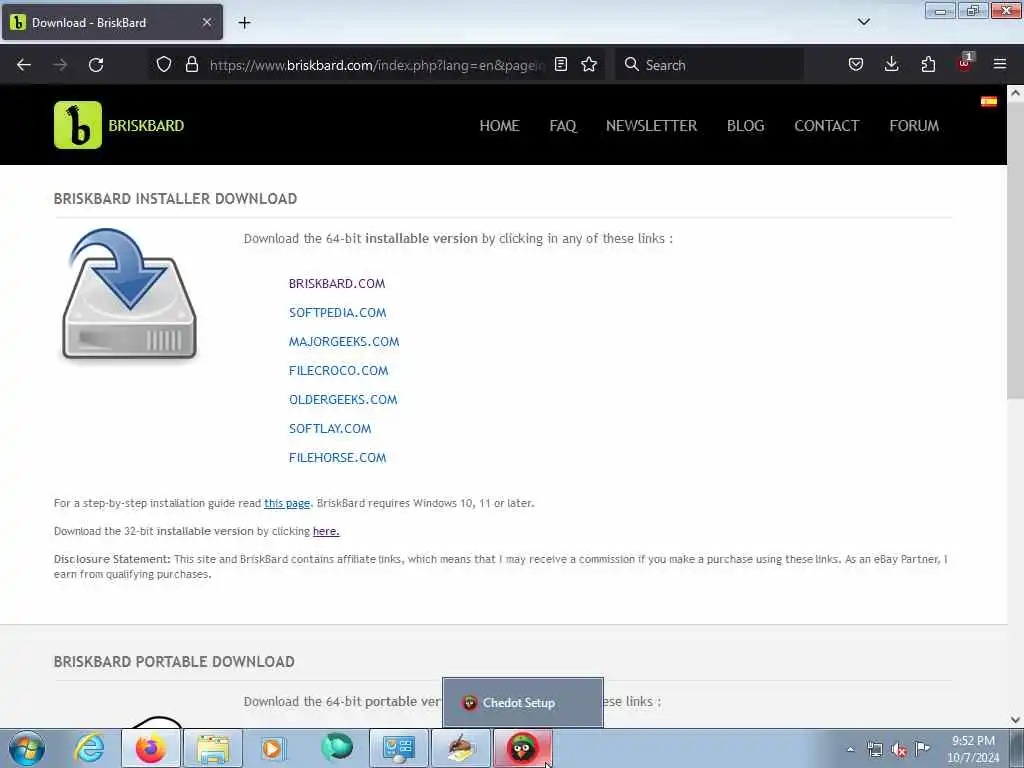Click the 9:52 PM taskbar clock

[973, 749]
